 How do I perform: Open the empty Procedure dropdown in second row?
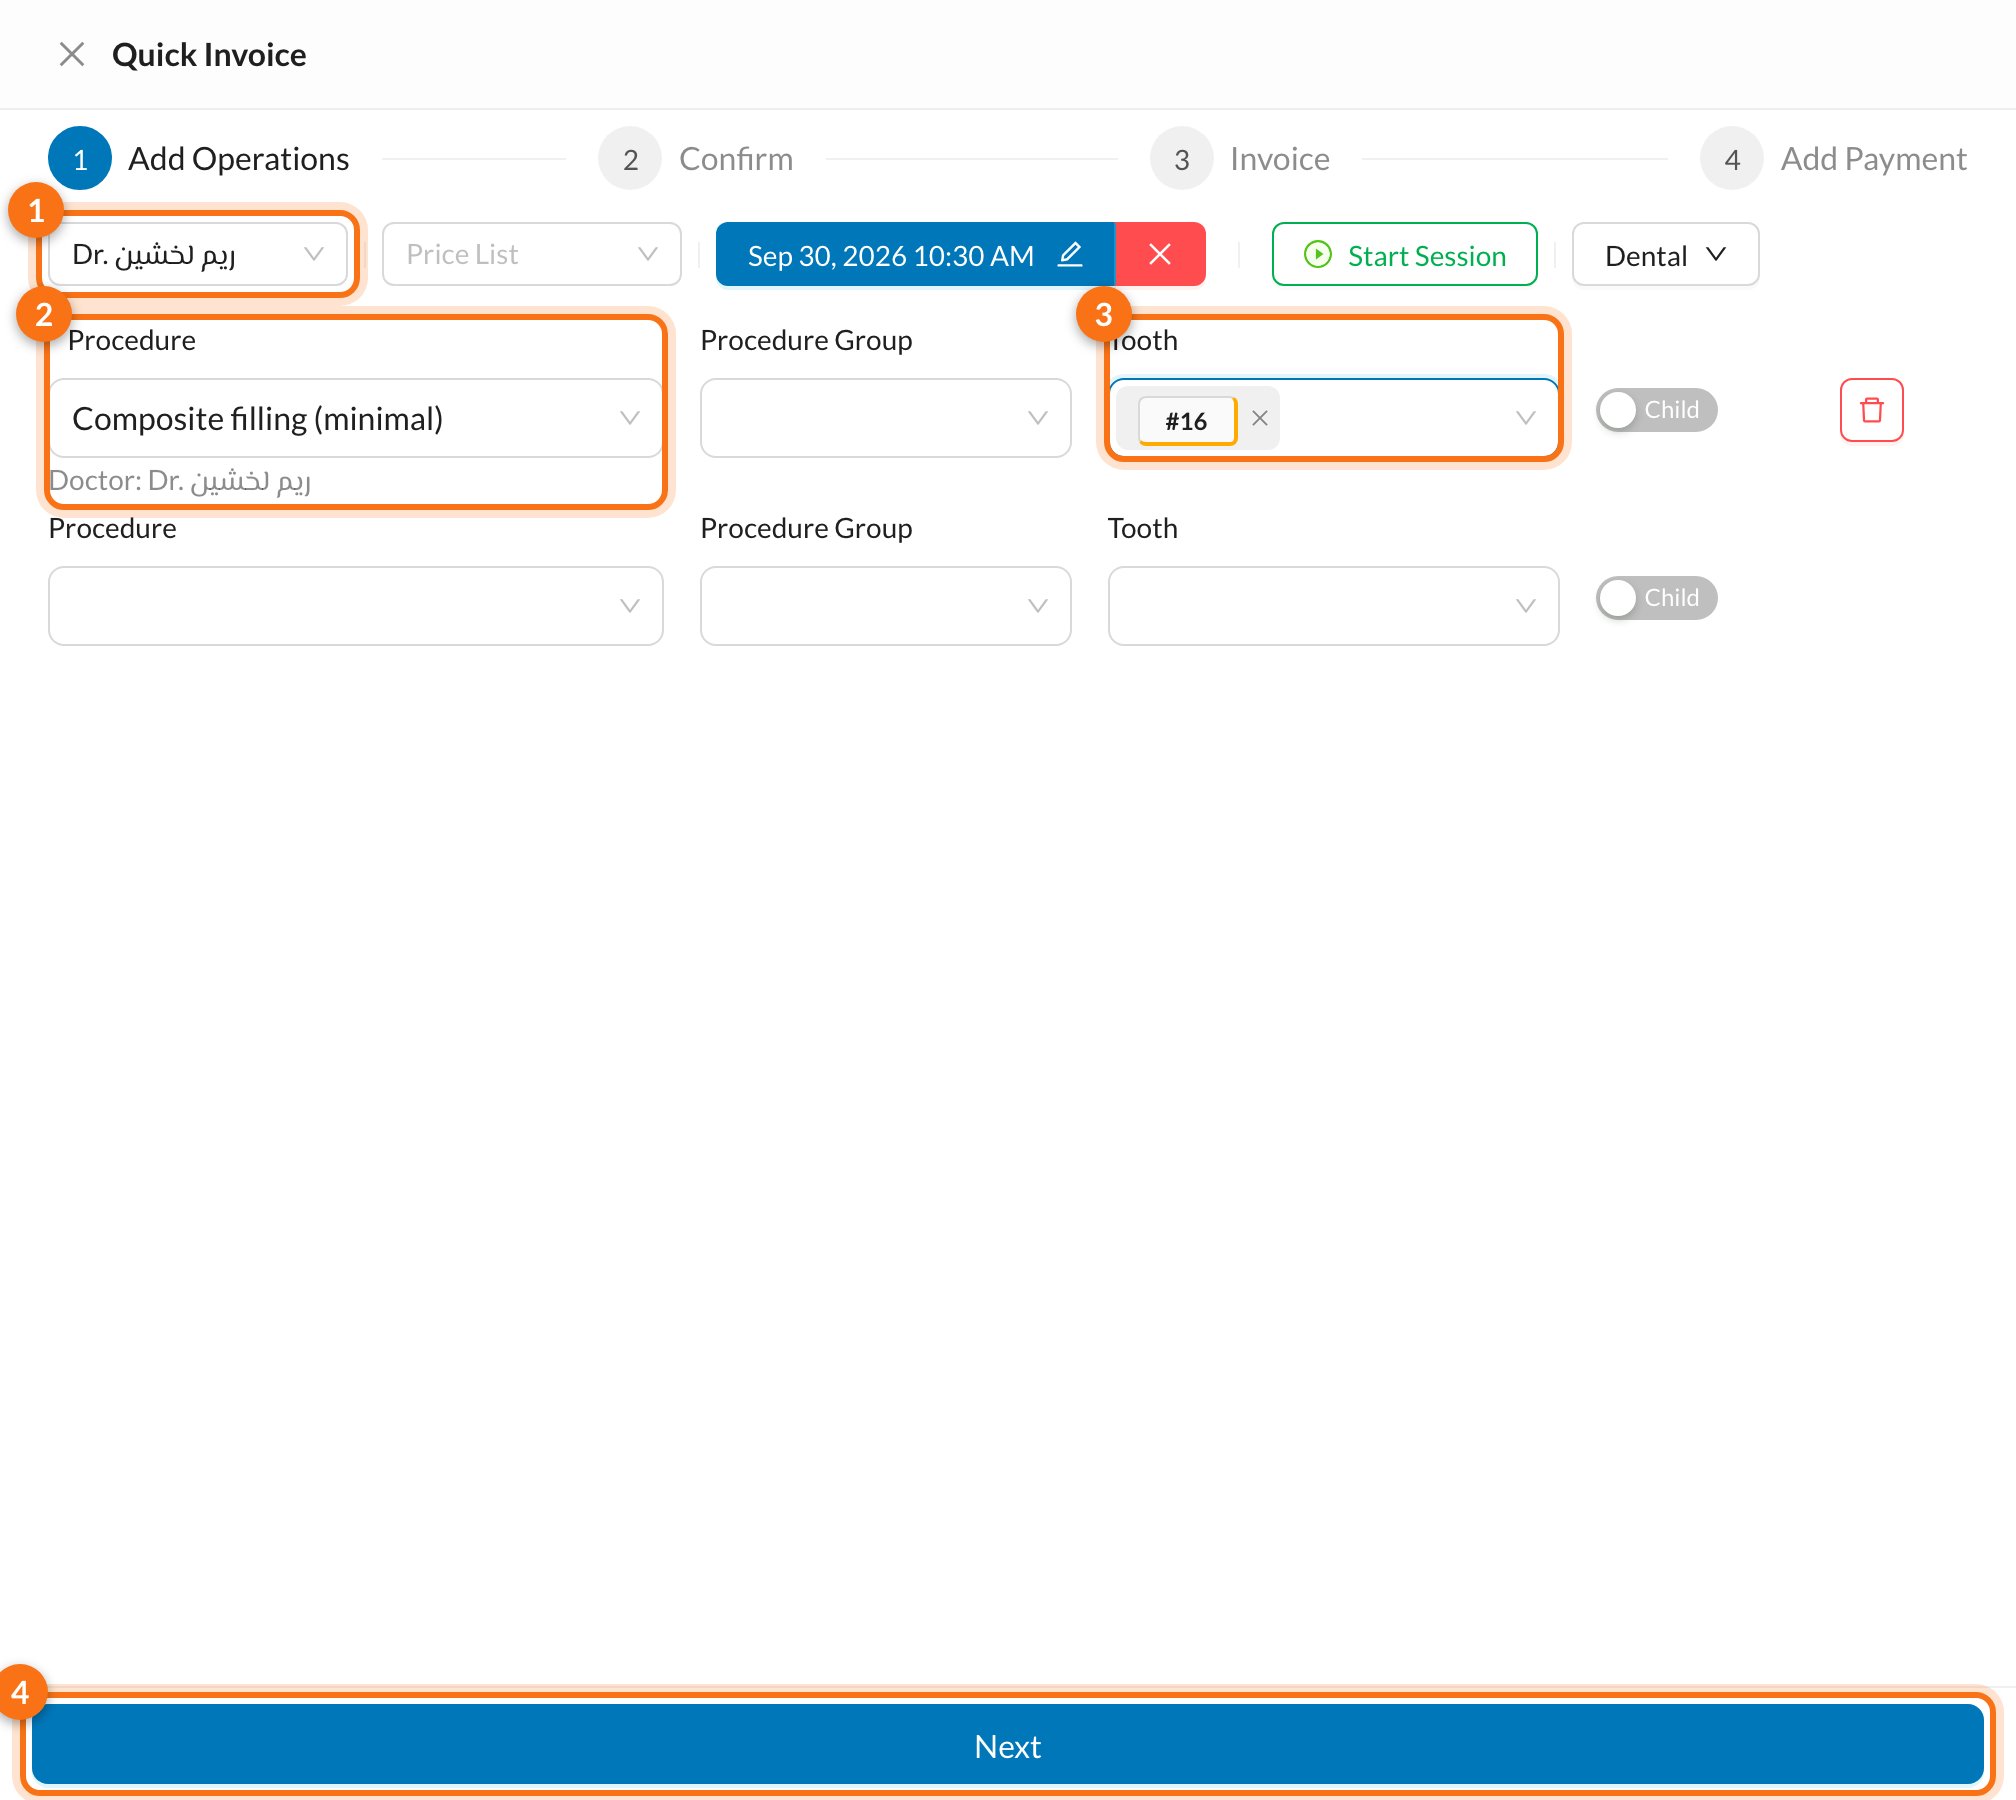point(355,606)
